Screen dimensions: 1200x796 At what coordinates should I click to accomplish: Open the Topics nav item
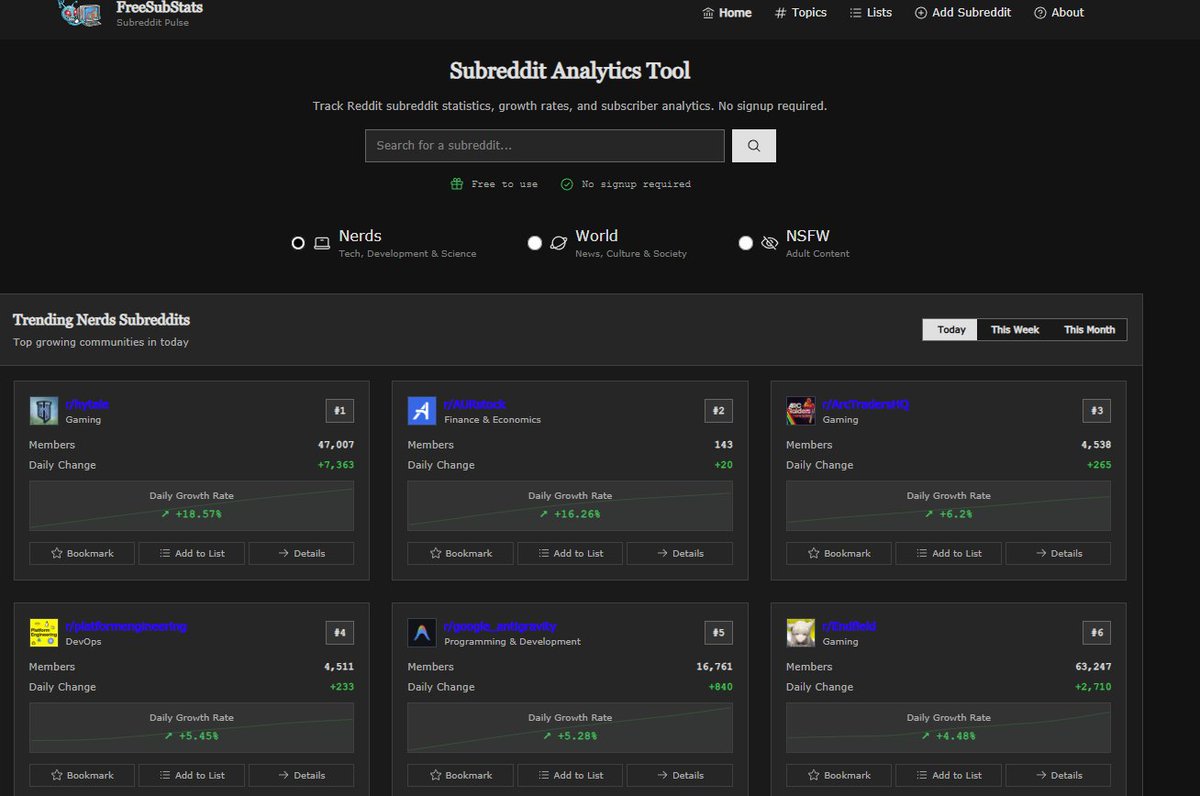click(801, 13)
